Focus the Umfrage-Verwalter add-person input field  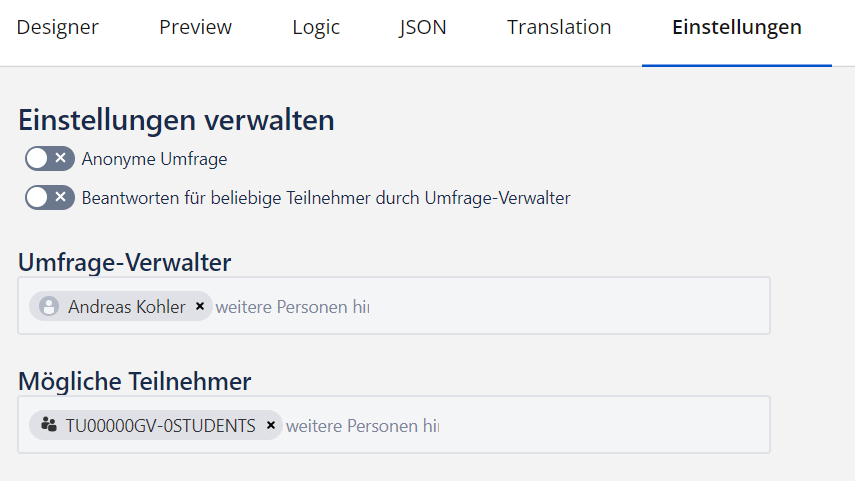pos(480,307)
